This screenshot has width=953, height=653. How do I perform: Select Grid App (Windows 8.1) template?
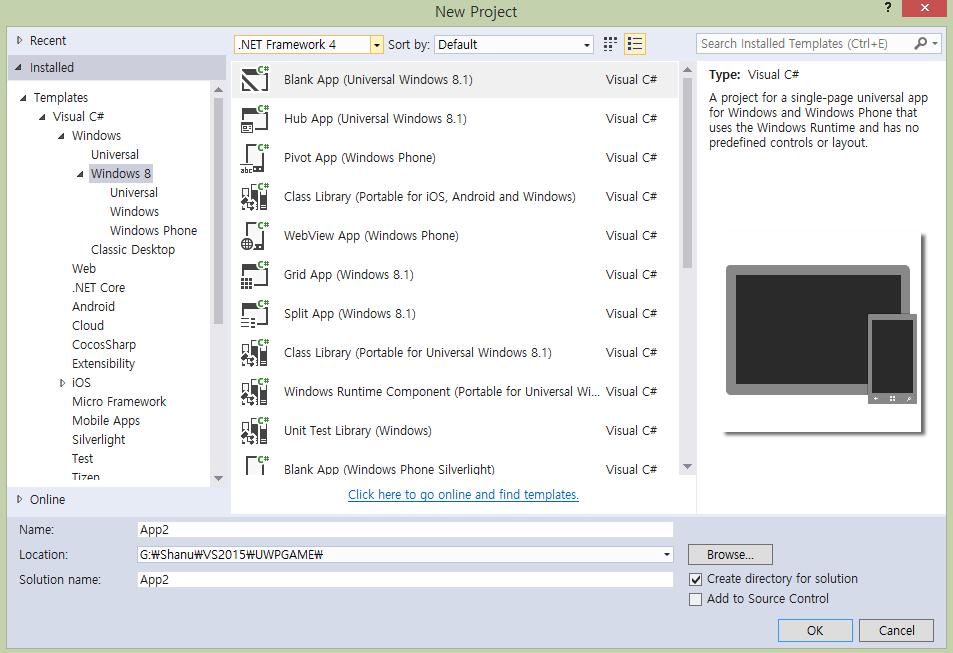pos(455,274)
